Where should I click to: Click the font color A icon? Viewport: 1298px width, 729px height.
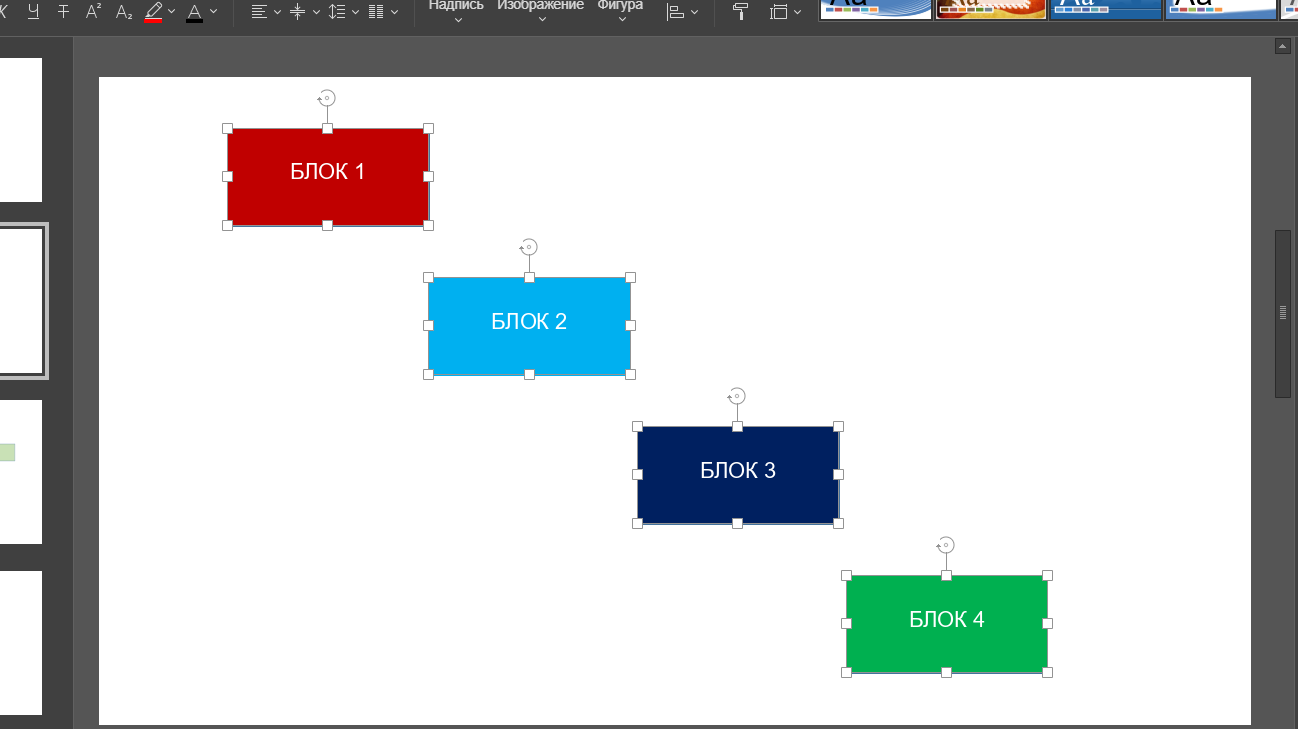(x=194, y=12)
